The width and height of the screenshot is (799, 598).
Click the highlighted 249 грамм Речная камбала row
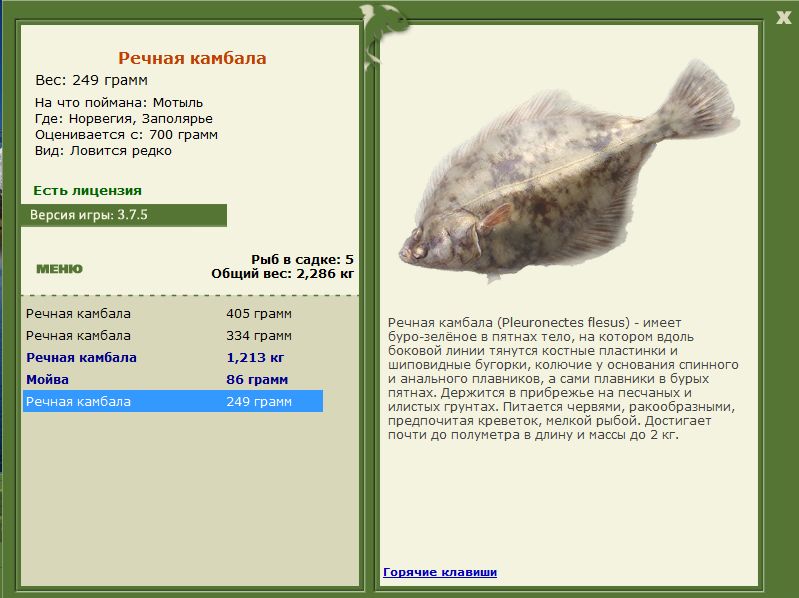pyautogui.click(x=173, y=401)
